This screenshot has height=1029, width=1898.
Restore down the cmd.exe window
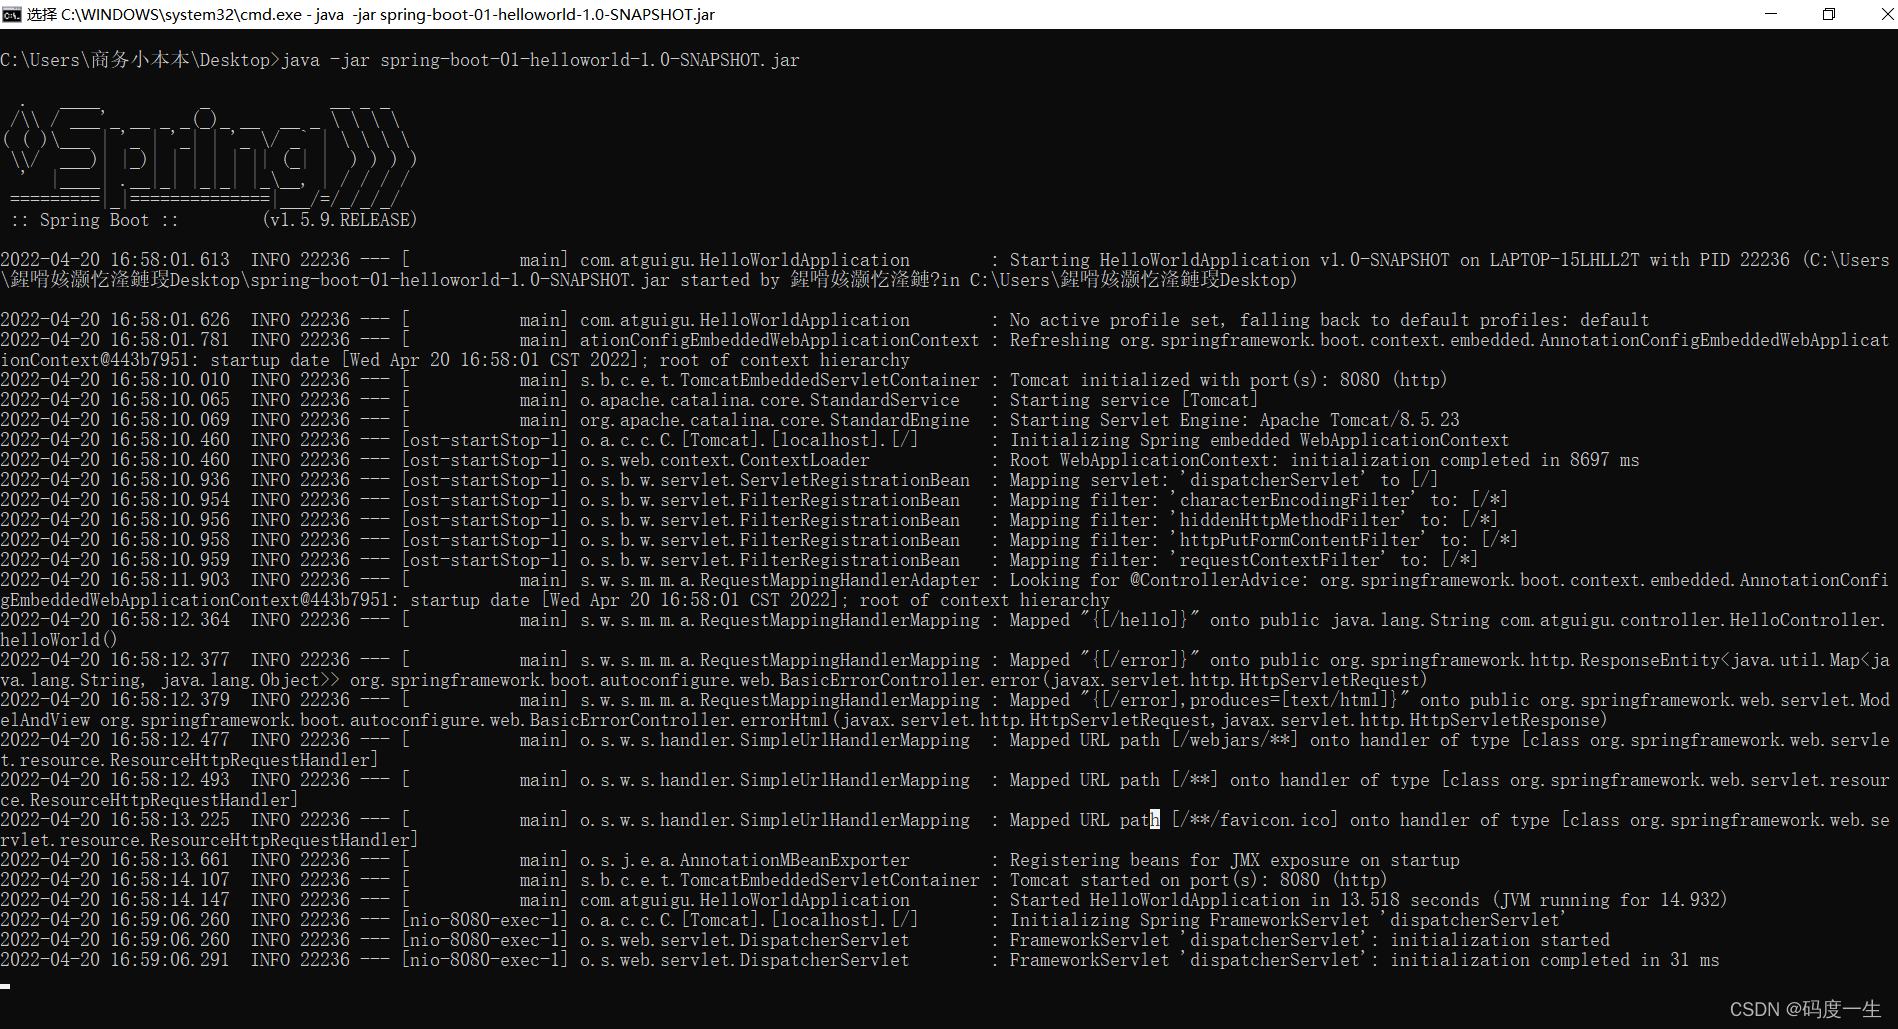coord(1829,14)
